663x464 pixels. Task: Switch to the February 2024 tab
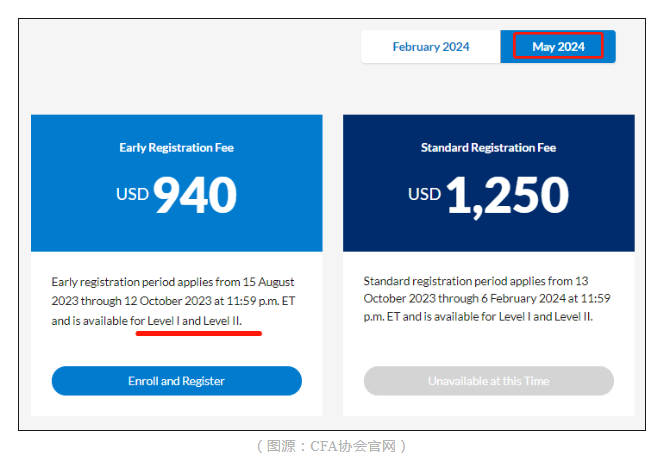click(x=430, y=47)
